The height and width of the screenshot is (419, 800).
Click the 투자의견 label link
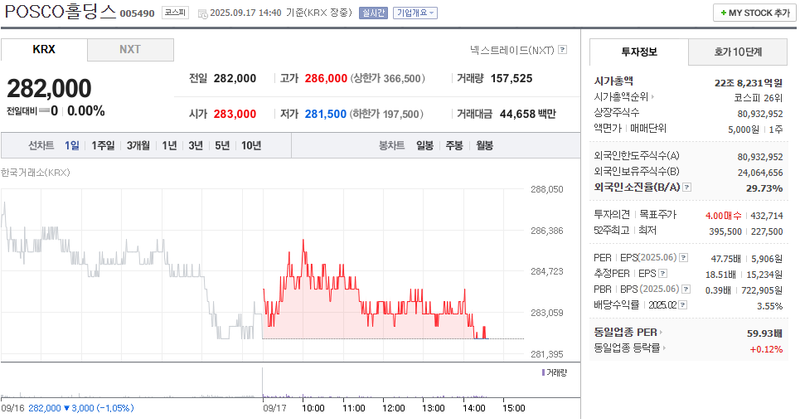click(x=612, y=214)
